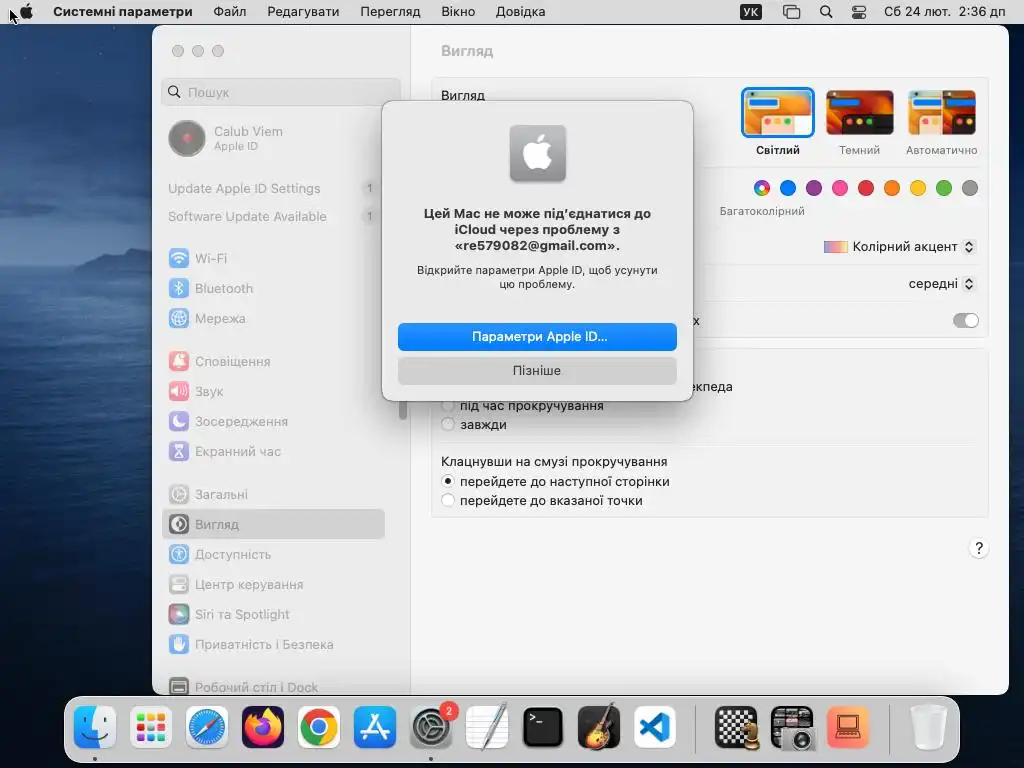Dismiss dialog with Пізніше button
Screen dimensions: 1024x768
click(x=537, y=371)
